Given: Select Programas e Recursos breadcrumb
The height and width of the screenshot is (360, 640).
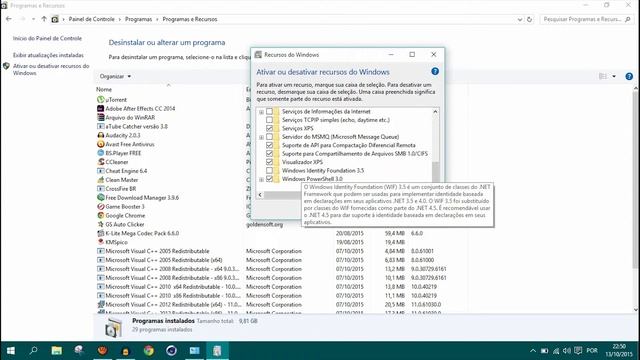Looking at the screenshot, I should [x=190, y=19].
